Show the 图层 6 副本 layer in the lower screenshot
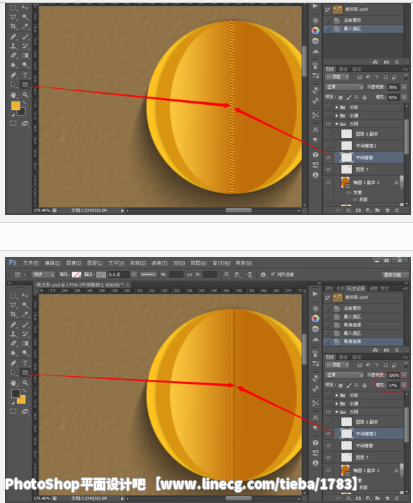The height and width of the screenshot is (503, 413). pos(328,422)
